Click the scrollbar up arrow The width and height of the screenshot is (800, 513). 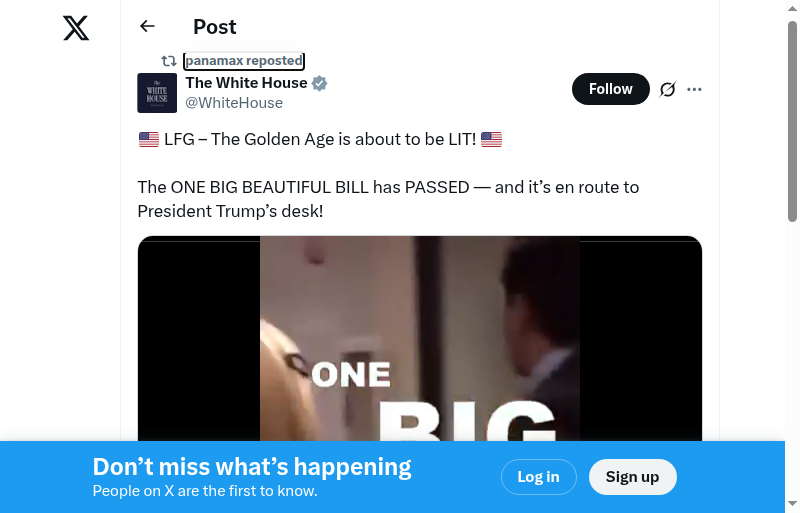point(792,9)
